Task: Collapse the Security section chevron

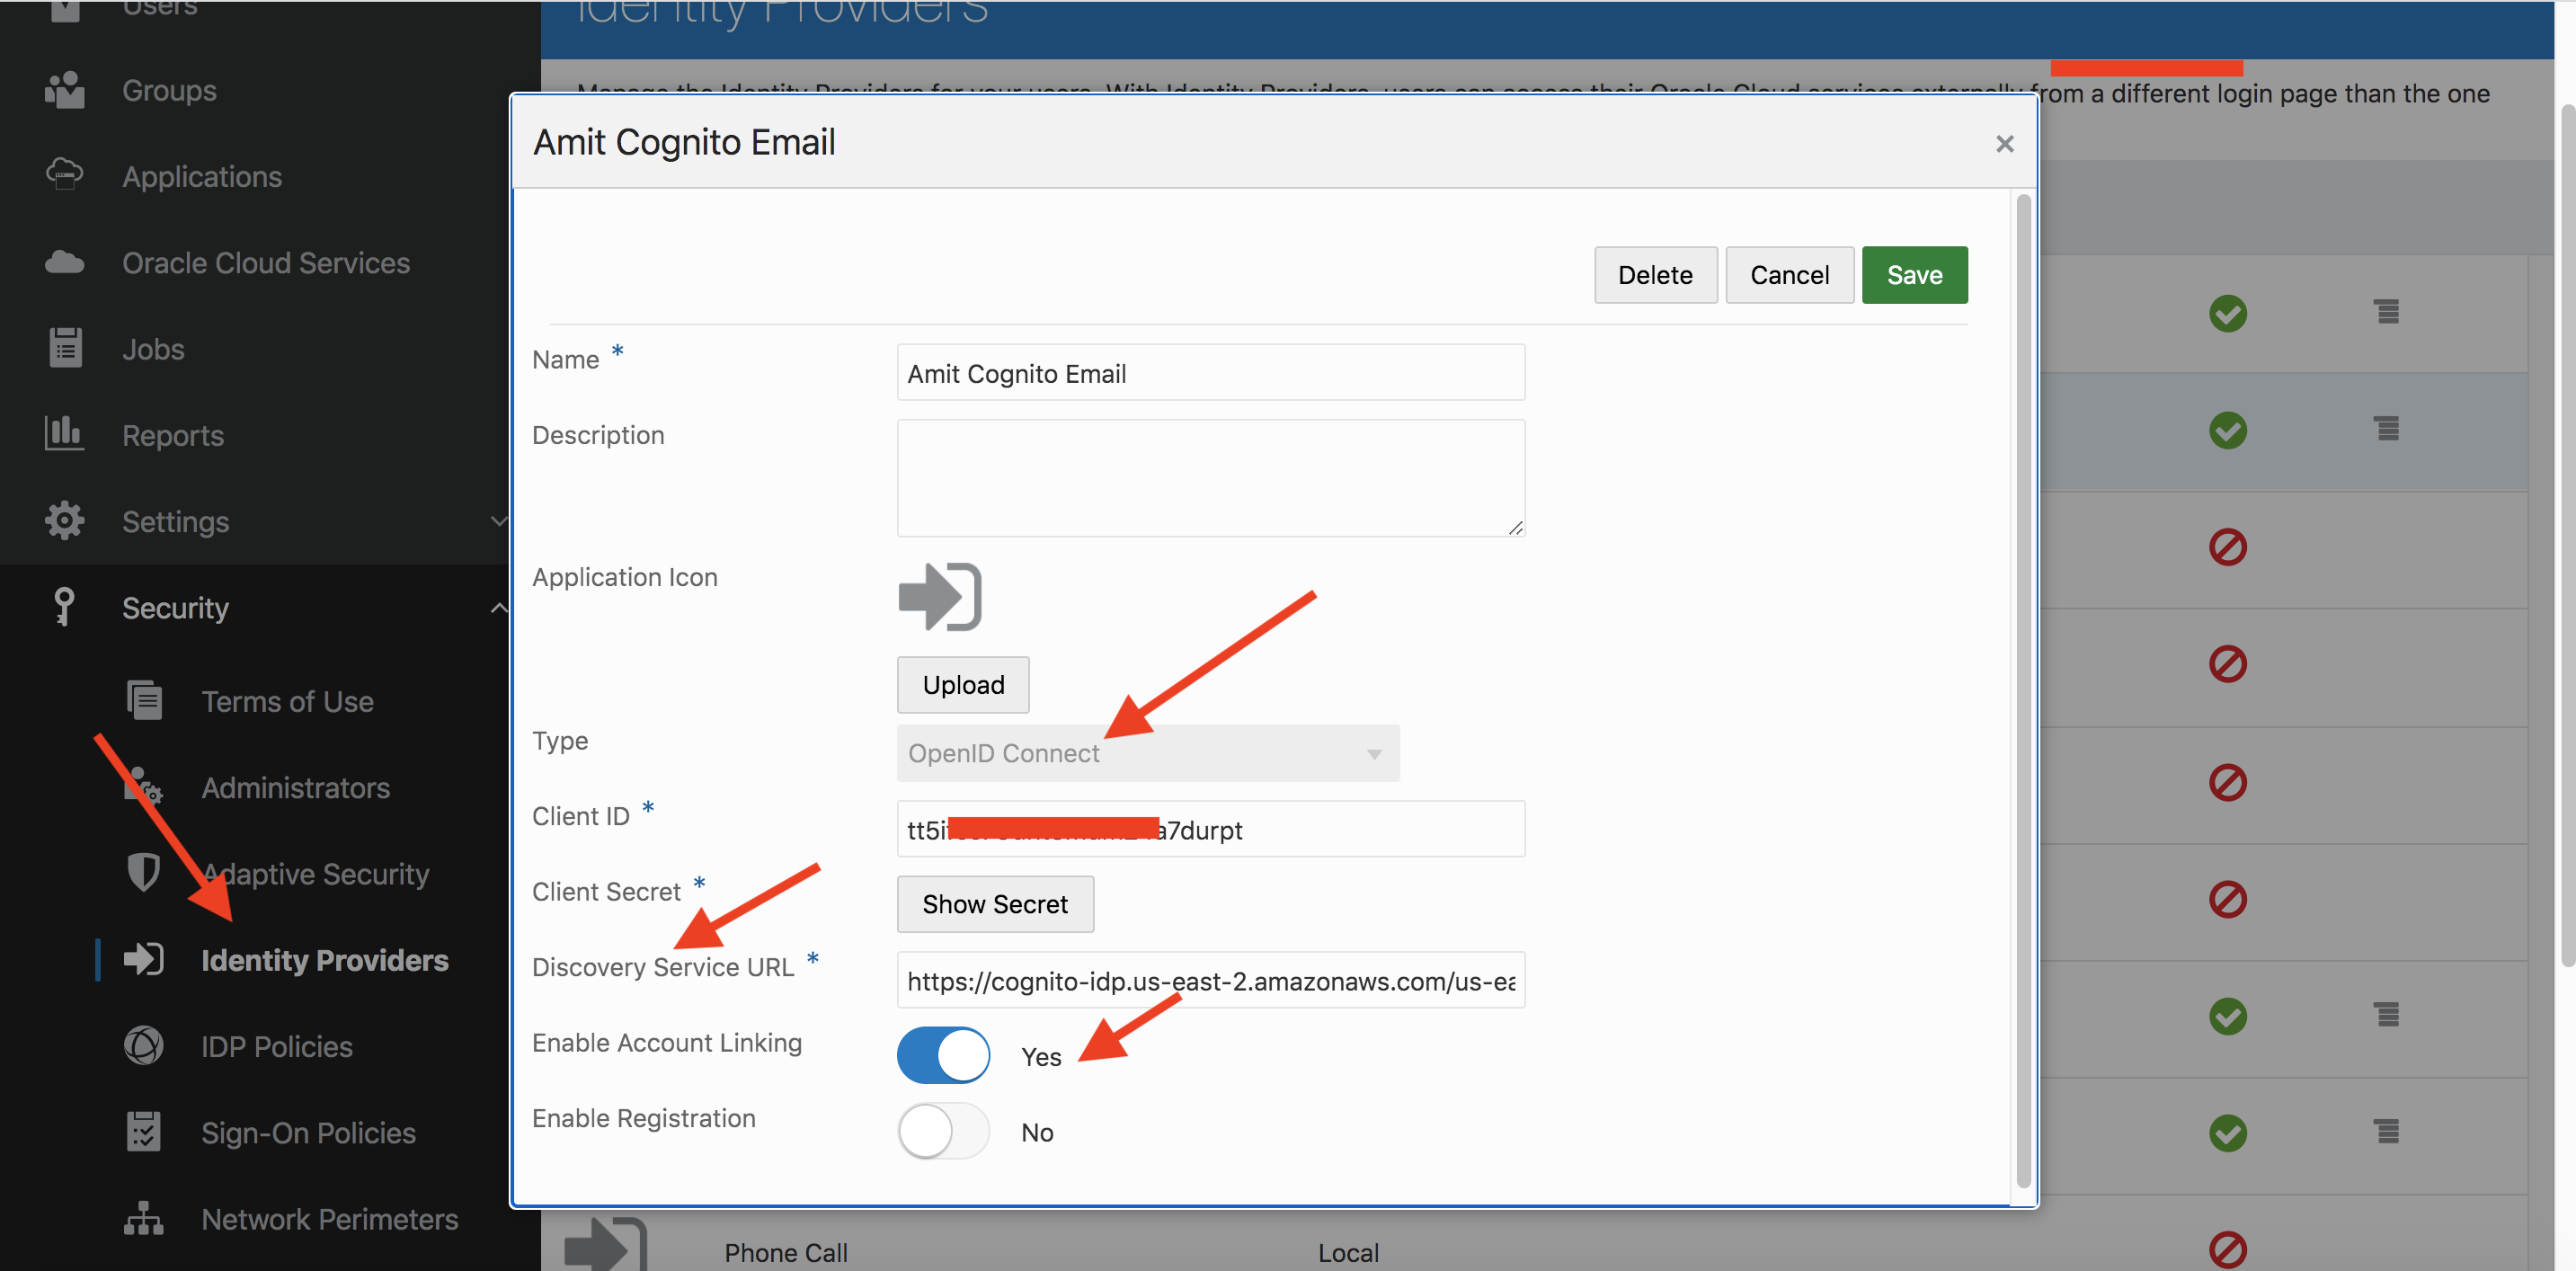Action: click(499, 607)
